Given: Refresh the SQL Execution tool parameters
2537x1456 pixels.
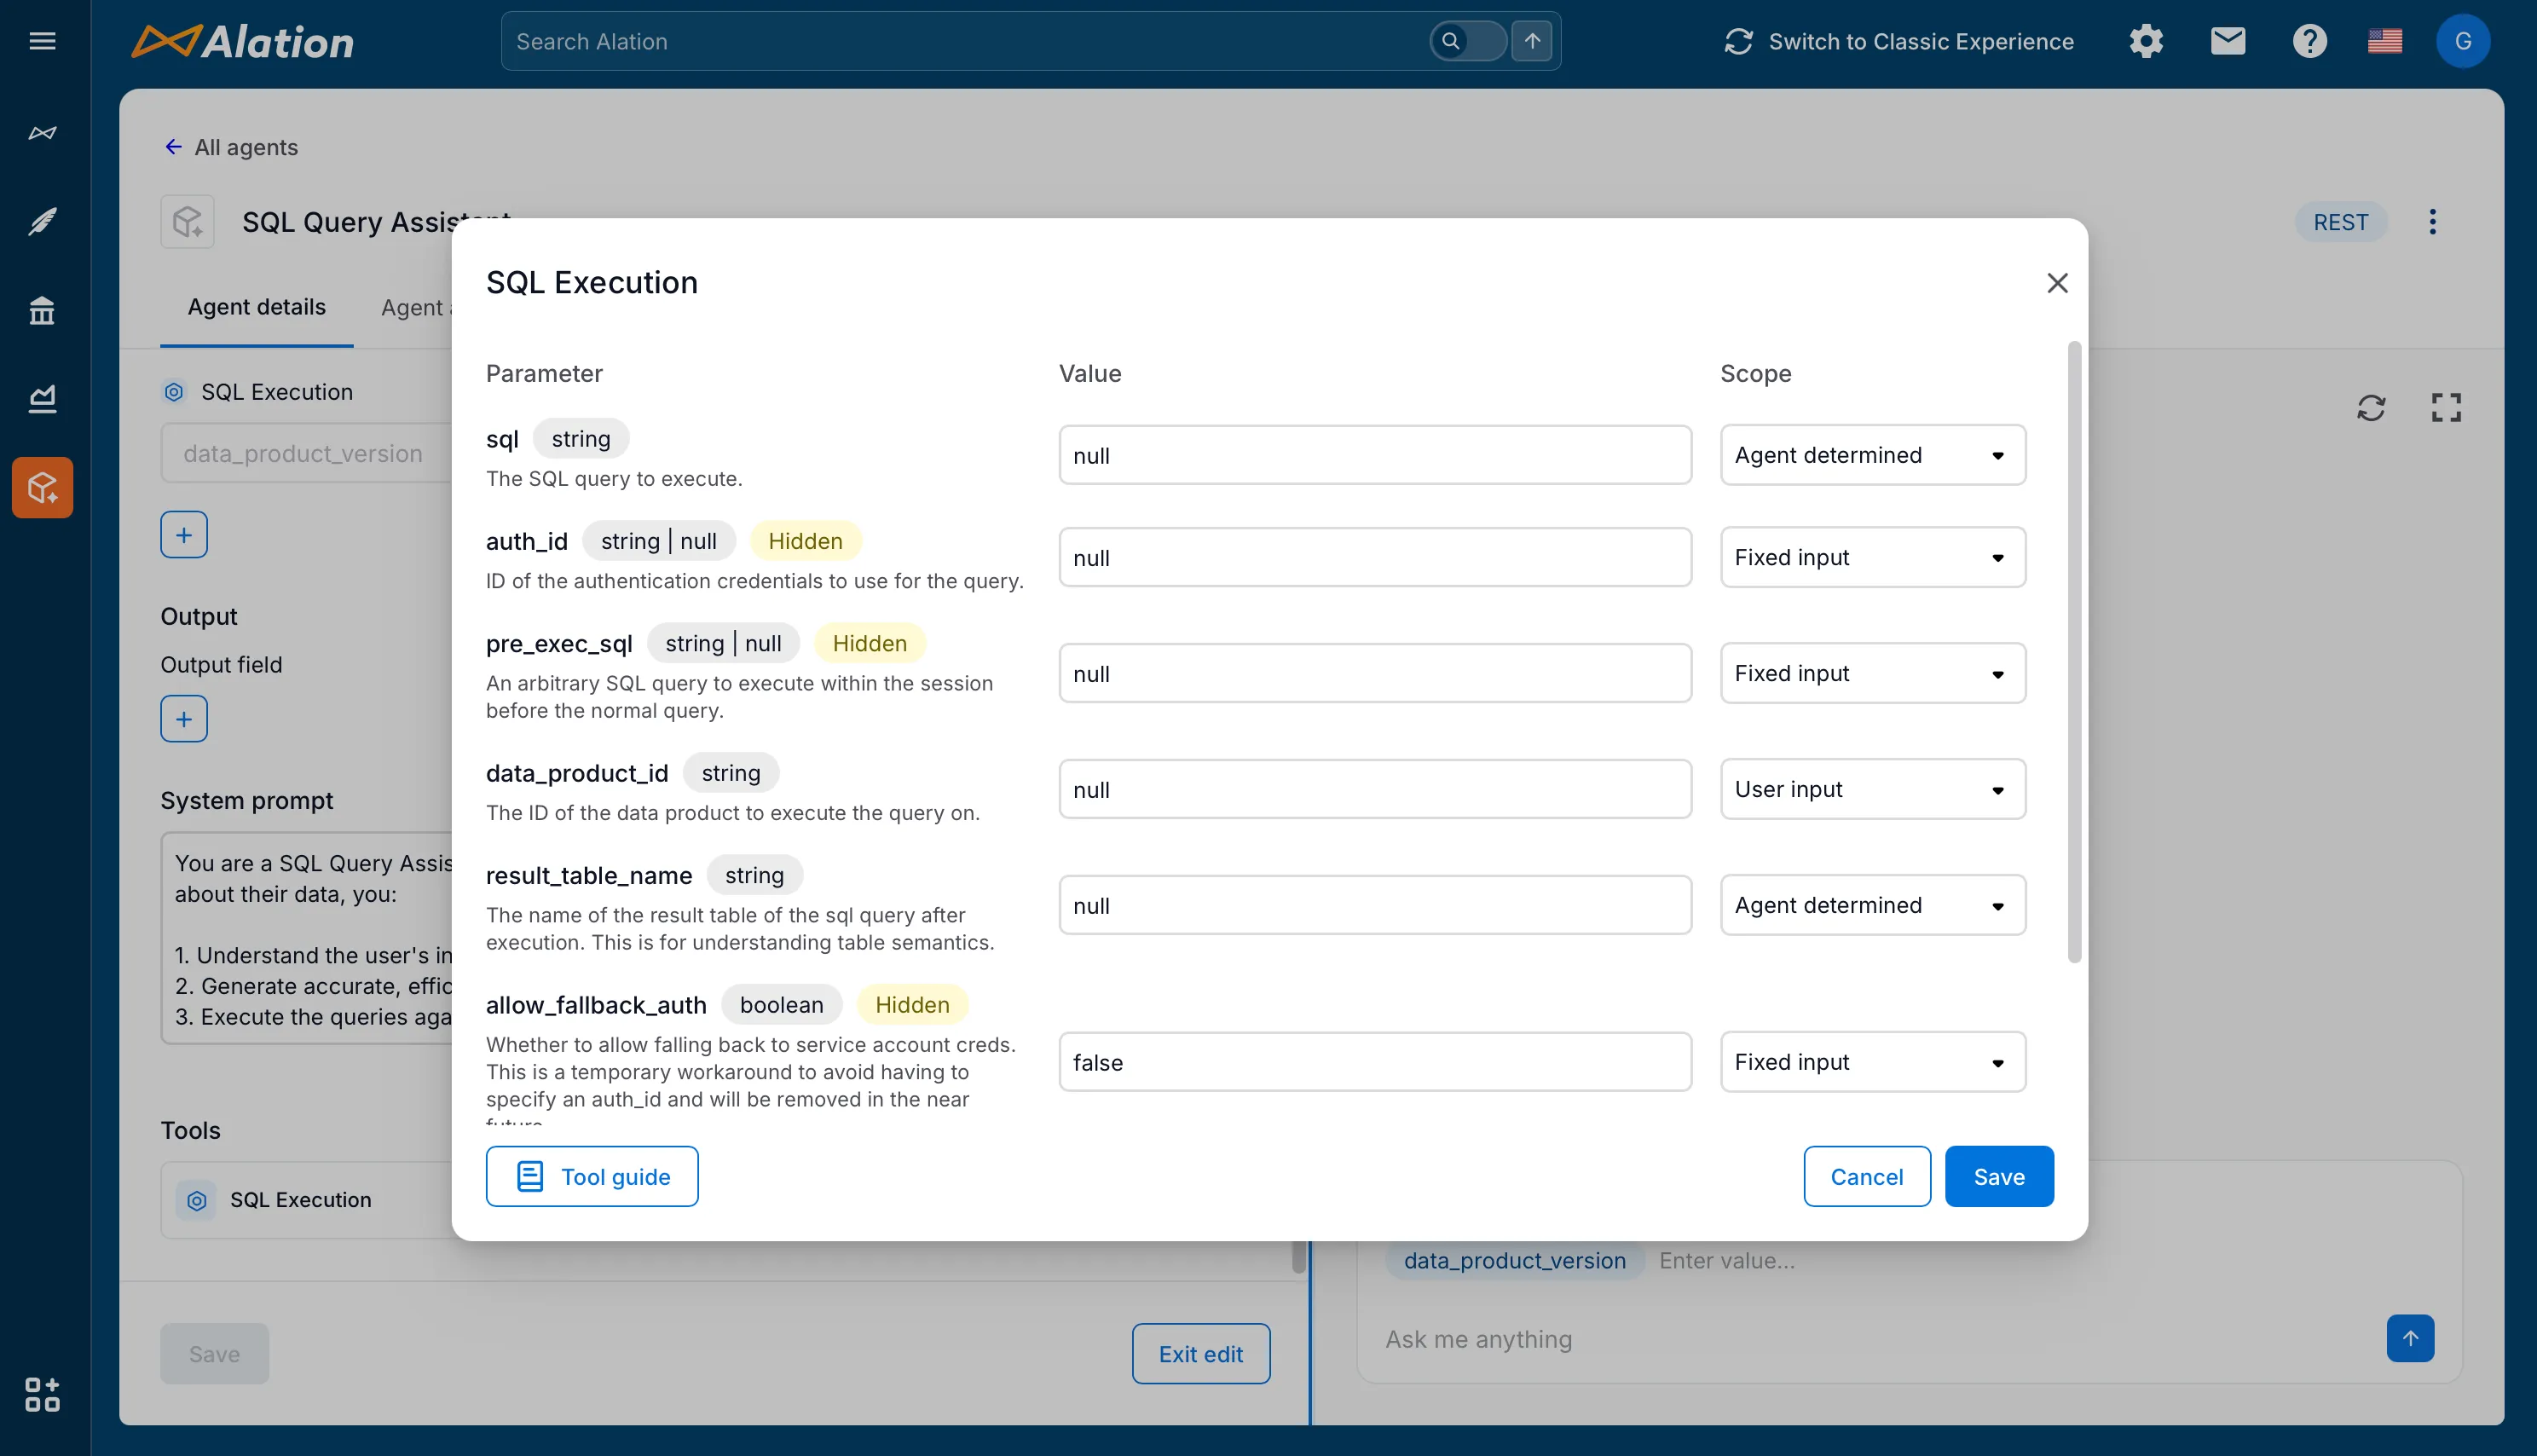Looking at the screenshot, I should [2373, 407].
